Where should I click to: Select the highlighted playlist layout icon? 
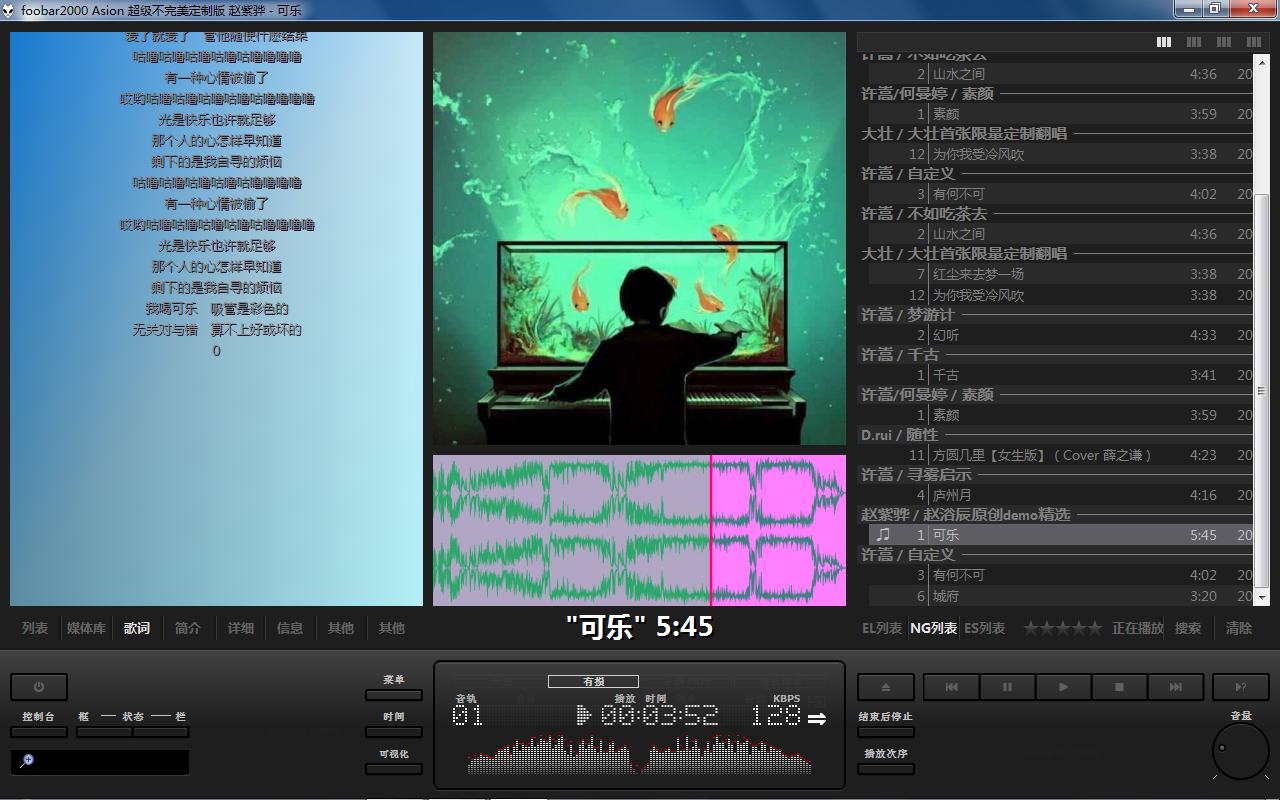coord(1164,42)
